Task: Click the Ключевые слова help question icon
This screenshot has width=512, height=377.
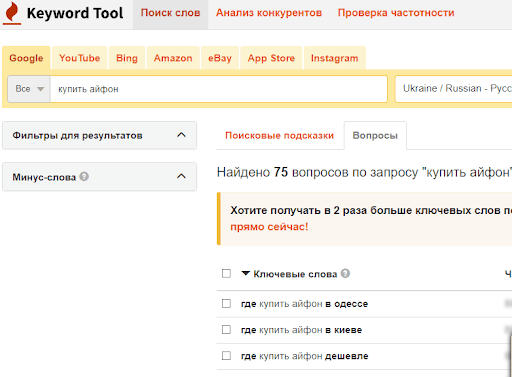Action: click(346, 273)
